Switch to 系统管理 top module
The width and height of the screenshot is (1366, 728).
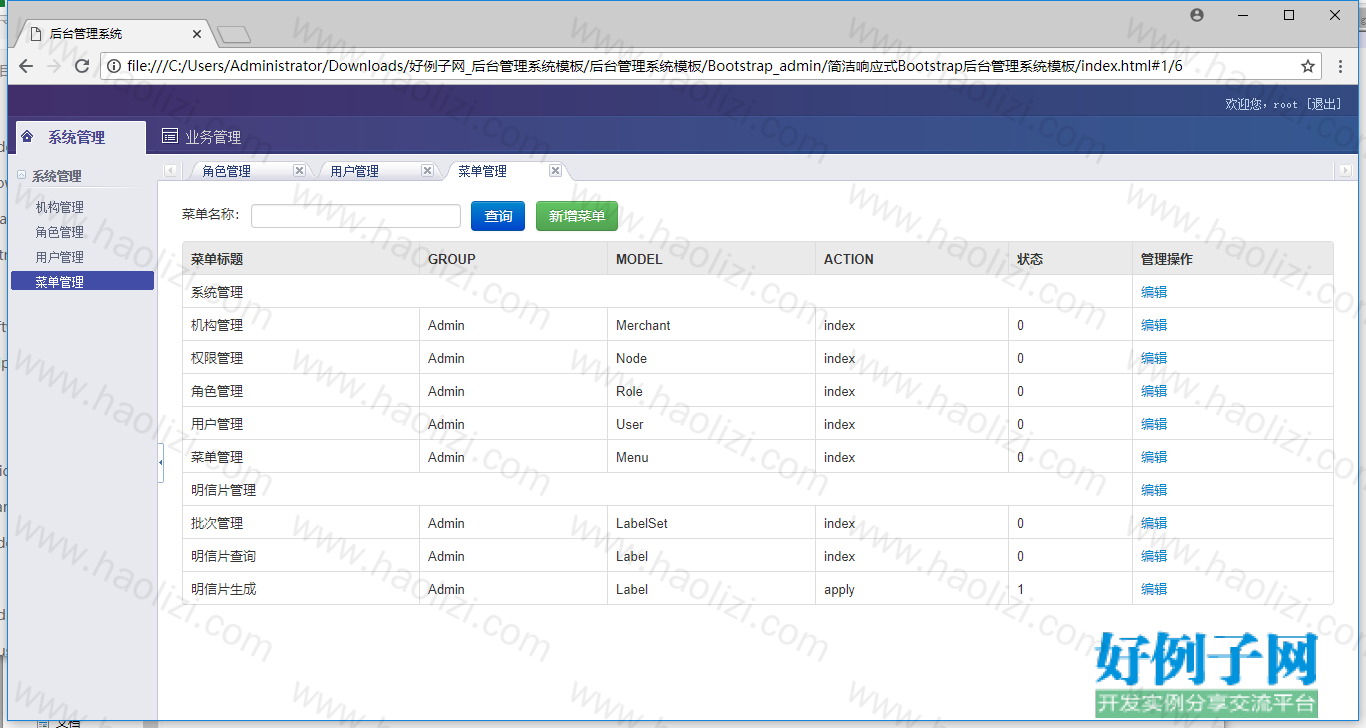click(77, 137)
